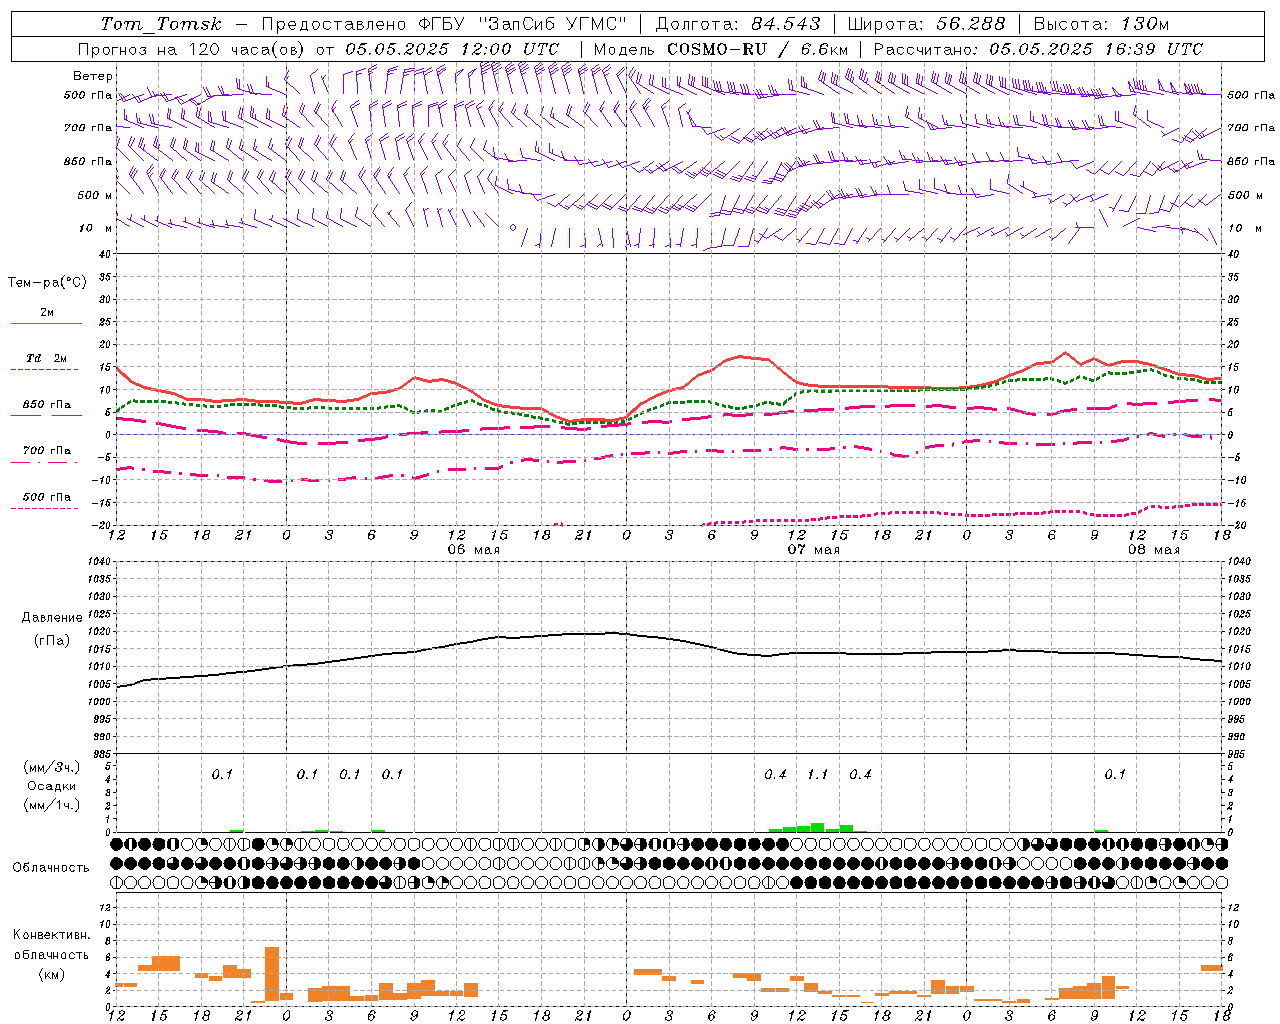Click the '08 мая' date marker
Screen dimensions: 1280x1024
point(1154,550)
